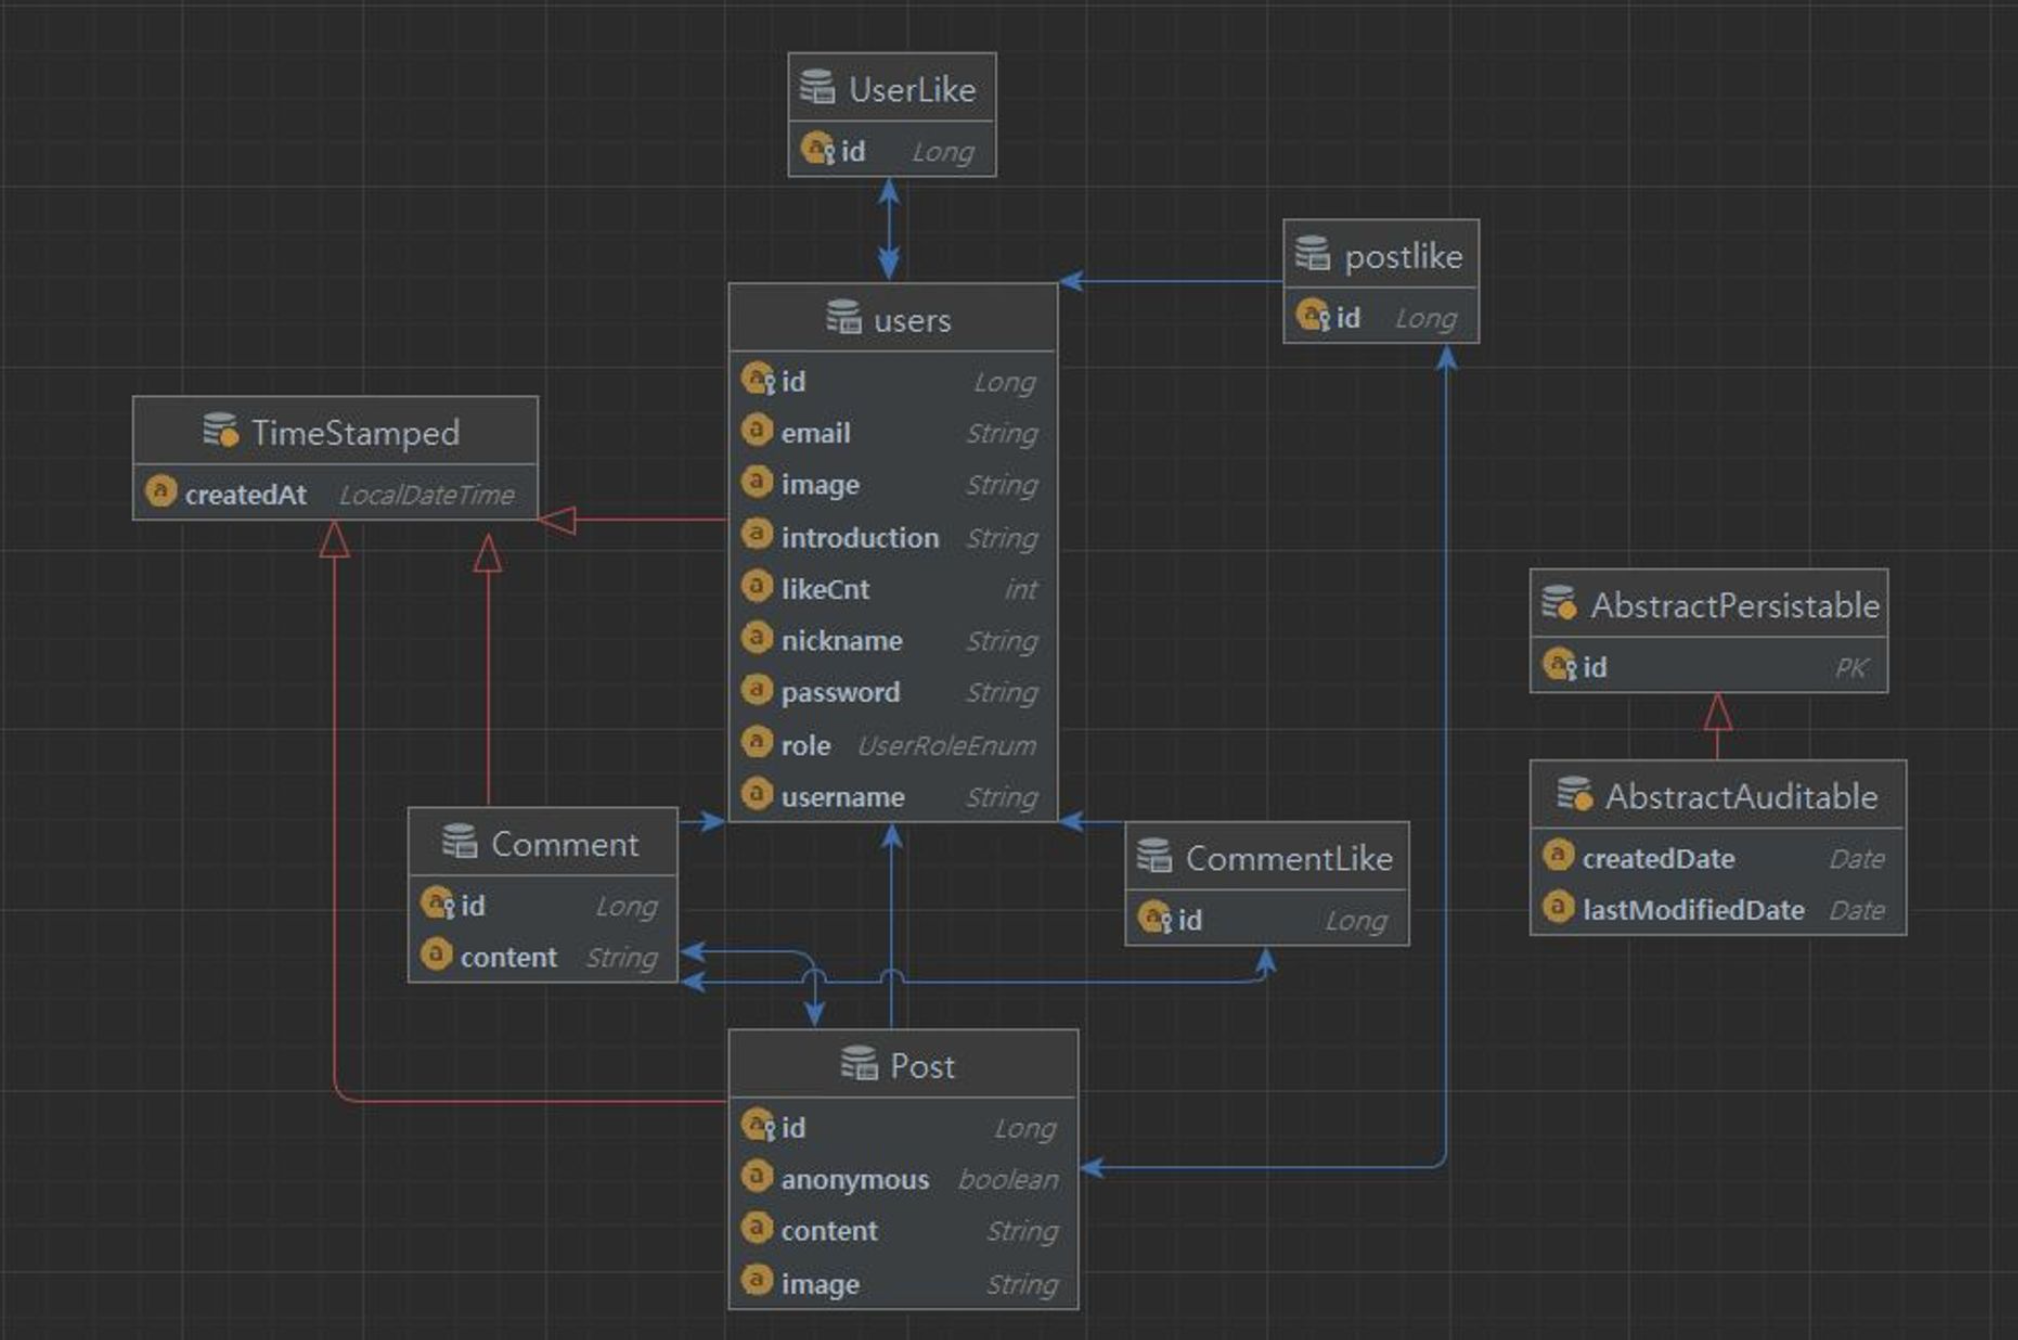Select the role UserRoleEnum field row
This screenshot has width=2018, height=1340.
click(x=805, y=746)
